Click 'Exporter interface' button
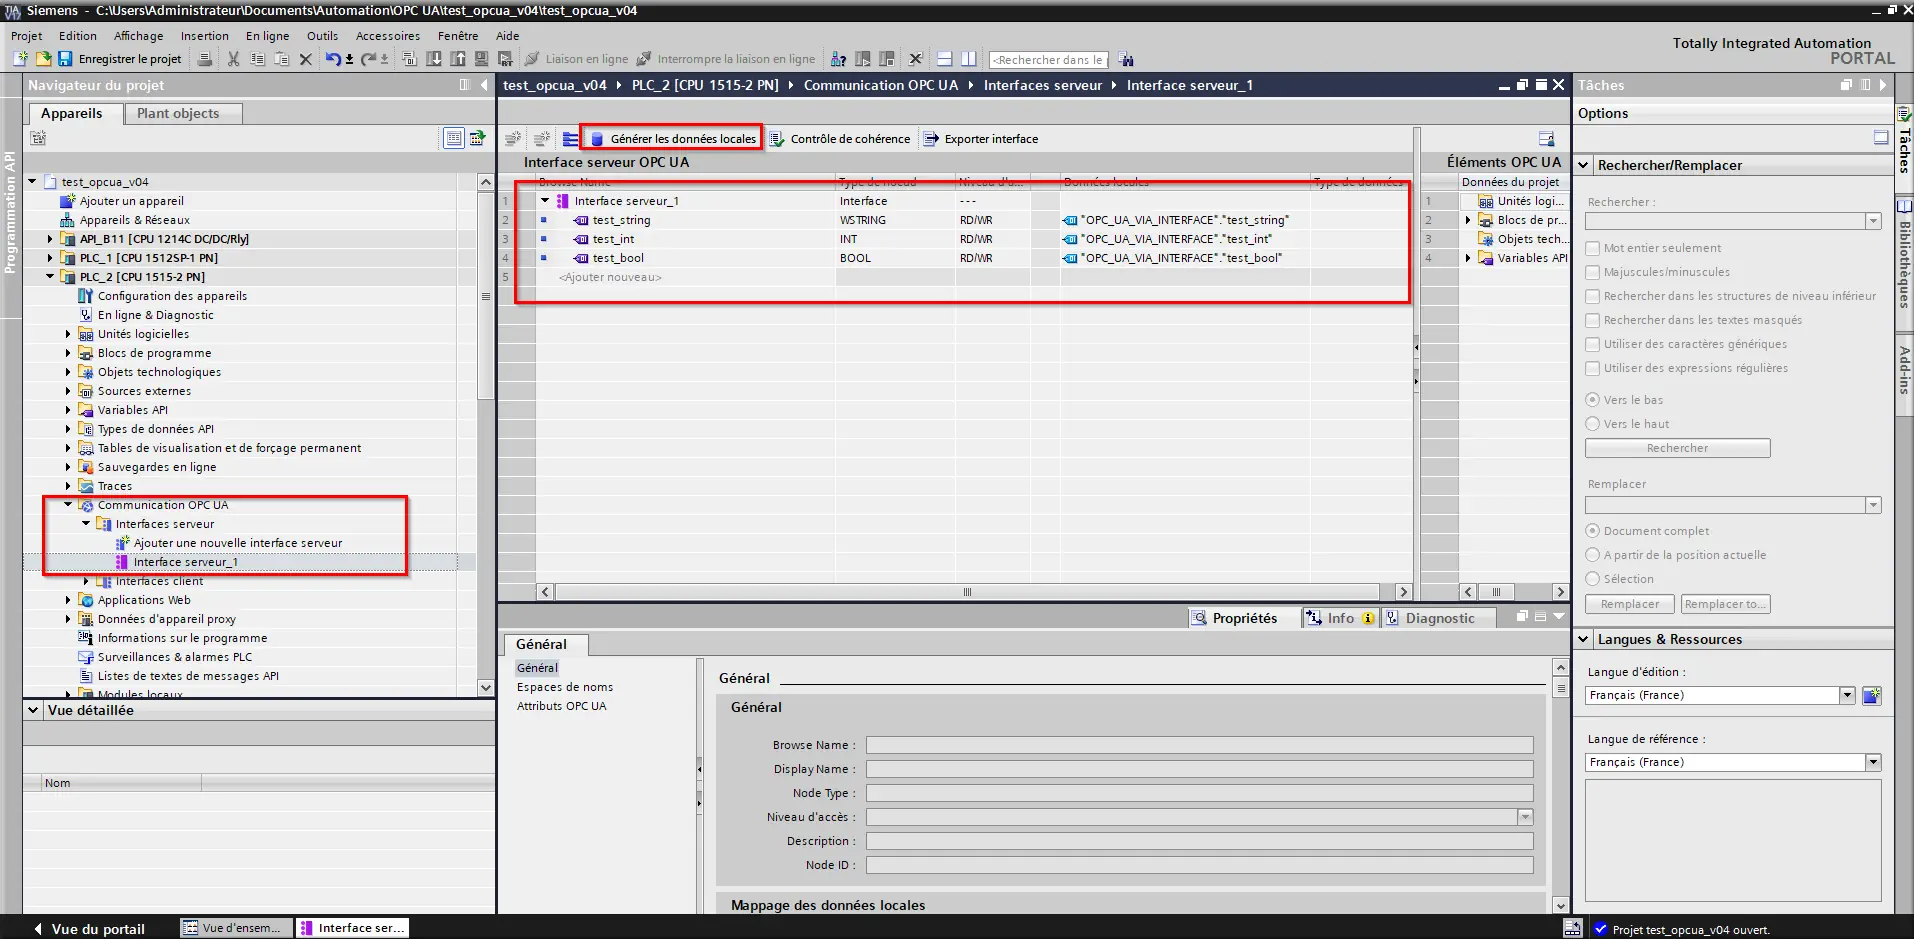Image resolution: width=1914 pixels, height=939 pixels. (981, 139)
